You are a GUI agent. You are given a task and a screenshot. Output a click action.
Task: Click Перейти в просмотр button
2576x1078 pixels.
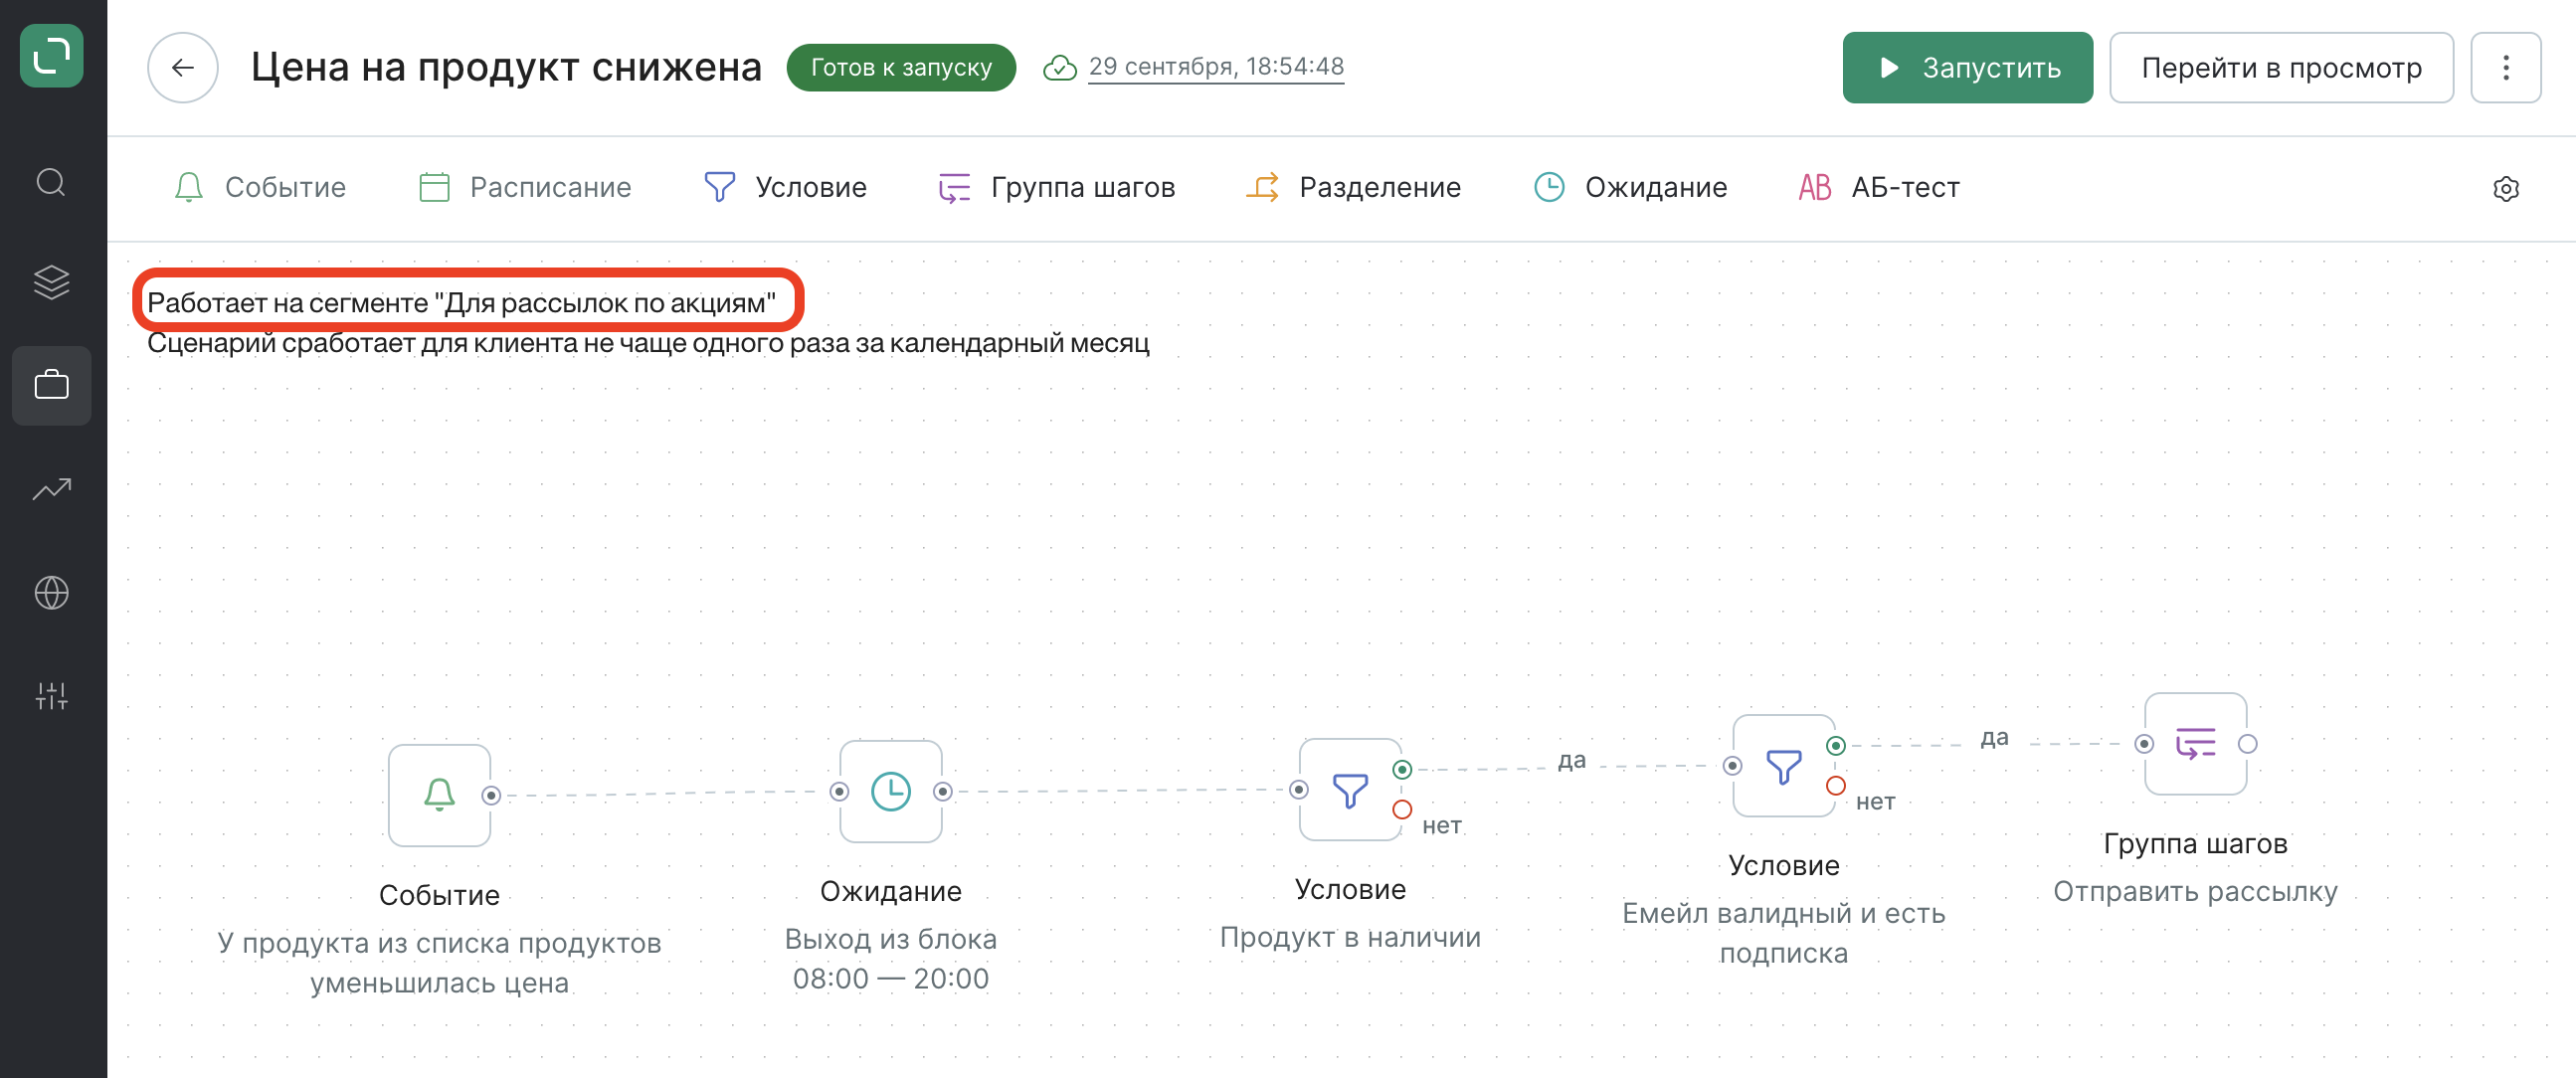(x=2281, y=67)
